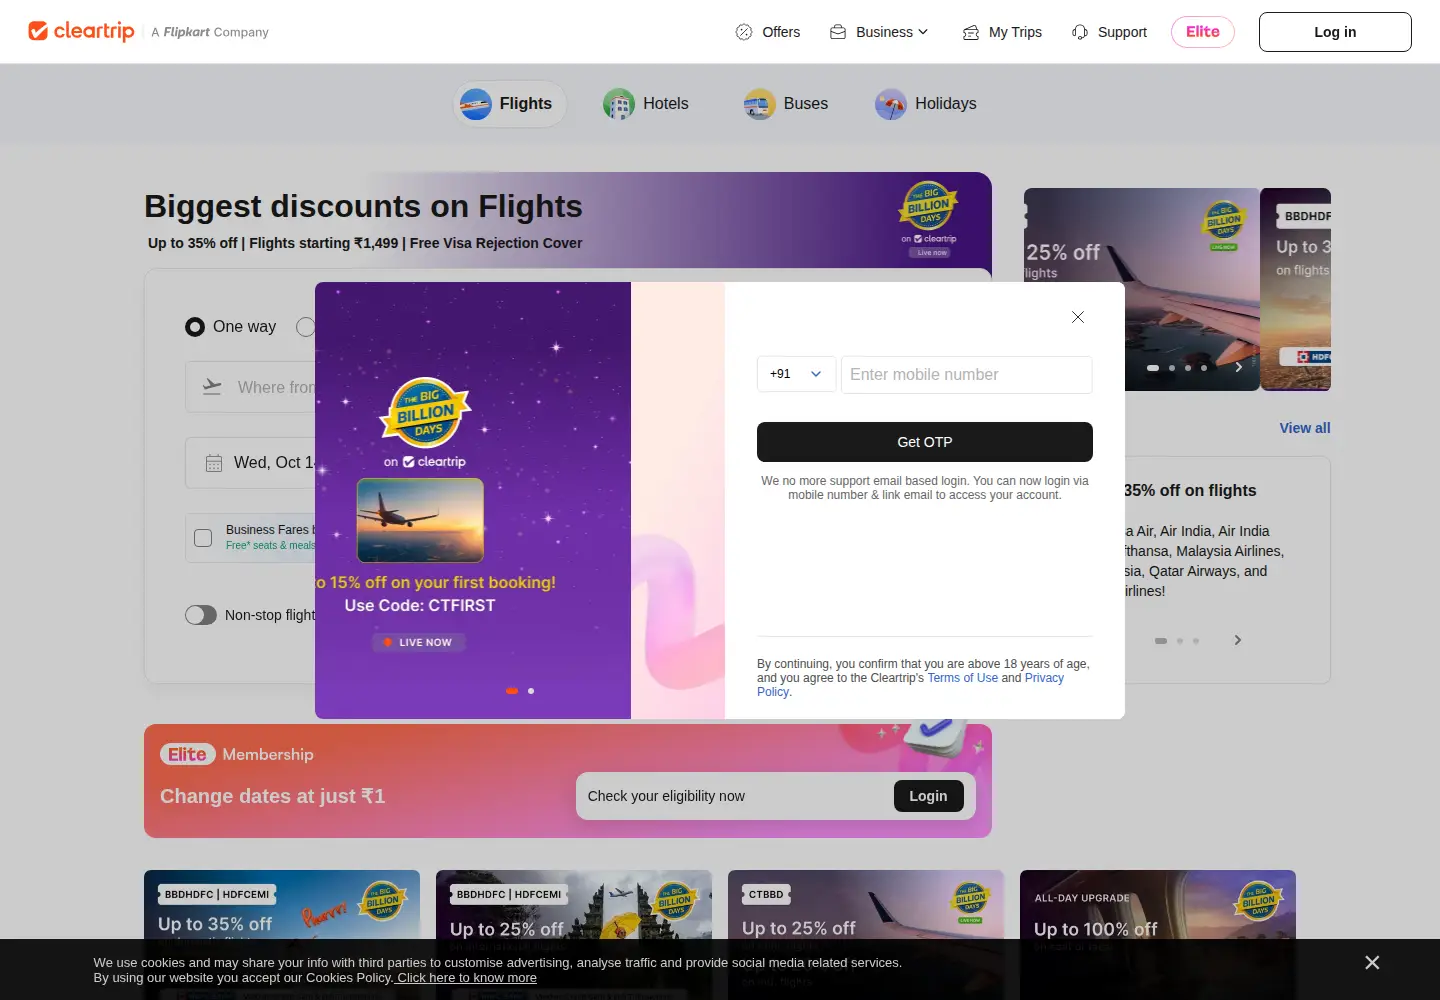Image resolution: width=1440 pixels, height=1000 pixels.
Task: Advance the 35% off offers carousel arrow
Action: pos(1238,640)
